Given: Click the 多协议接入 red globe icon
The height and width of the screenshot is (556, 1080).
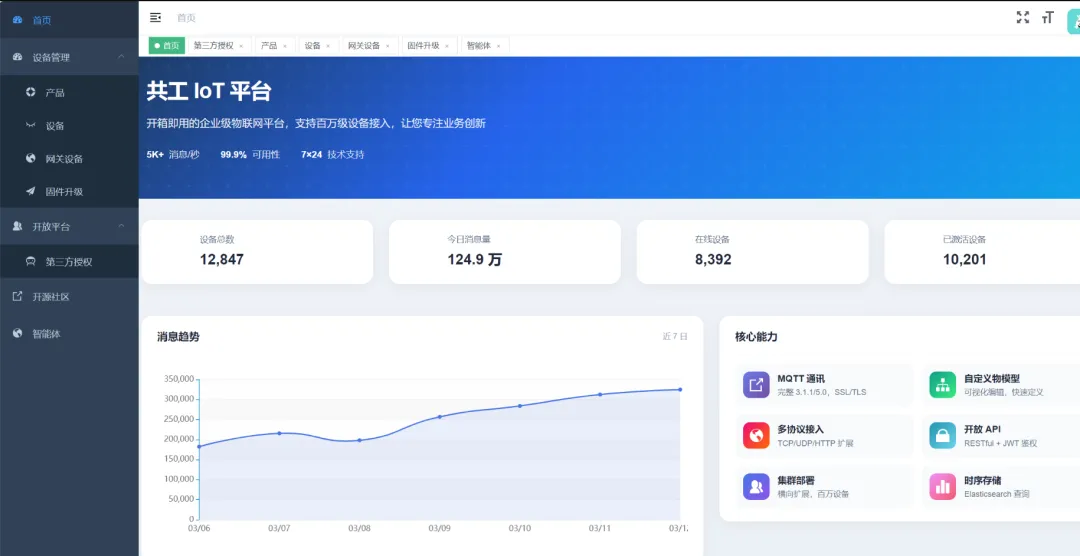Looking at the screenshot, I should click(756, 435).
